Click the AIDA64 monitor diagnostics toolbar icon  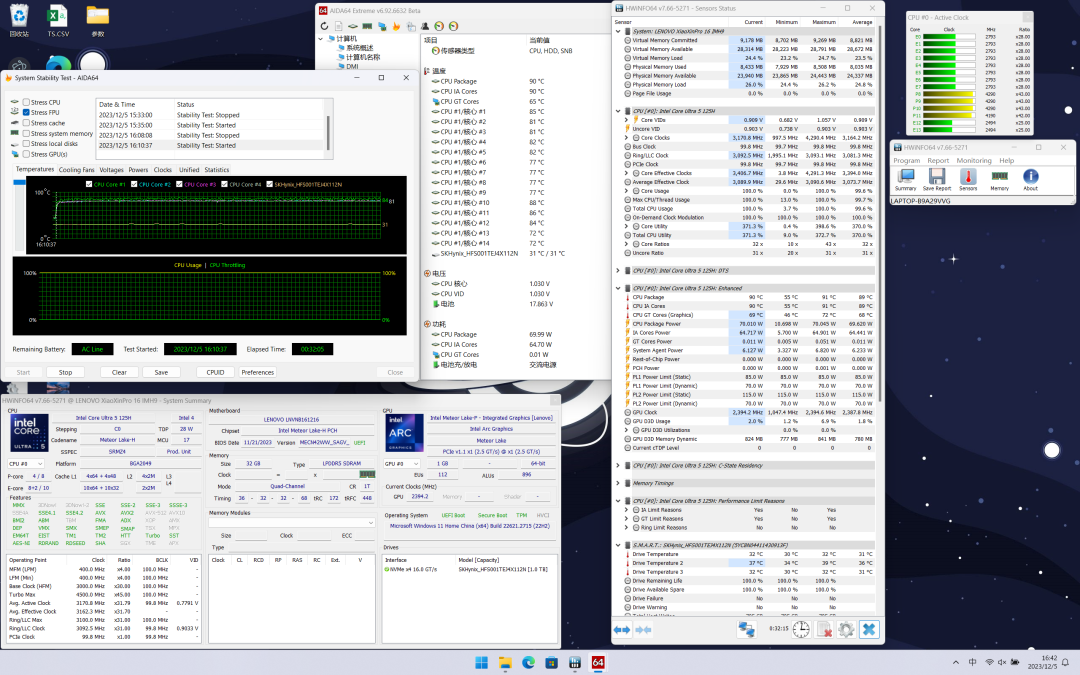pyautogui.click(x=382, y=26)
